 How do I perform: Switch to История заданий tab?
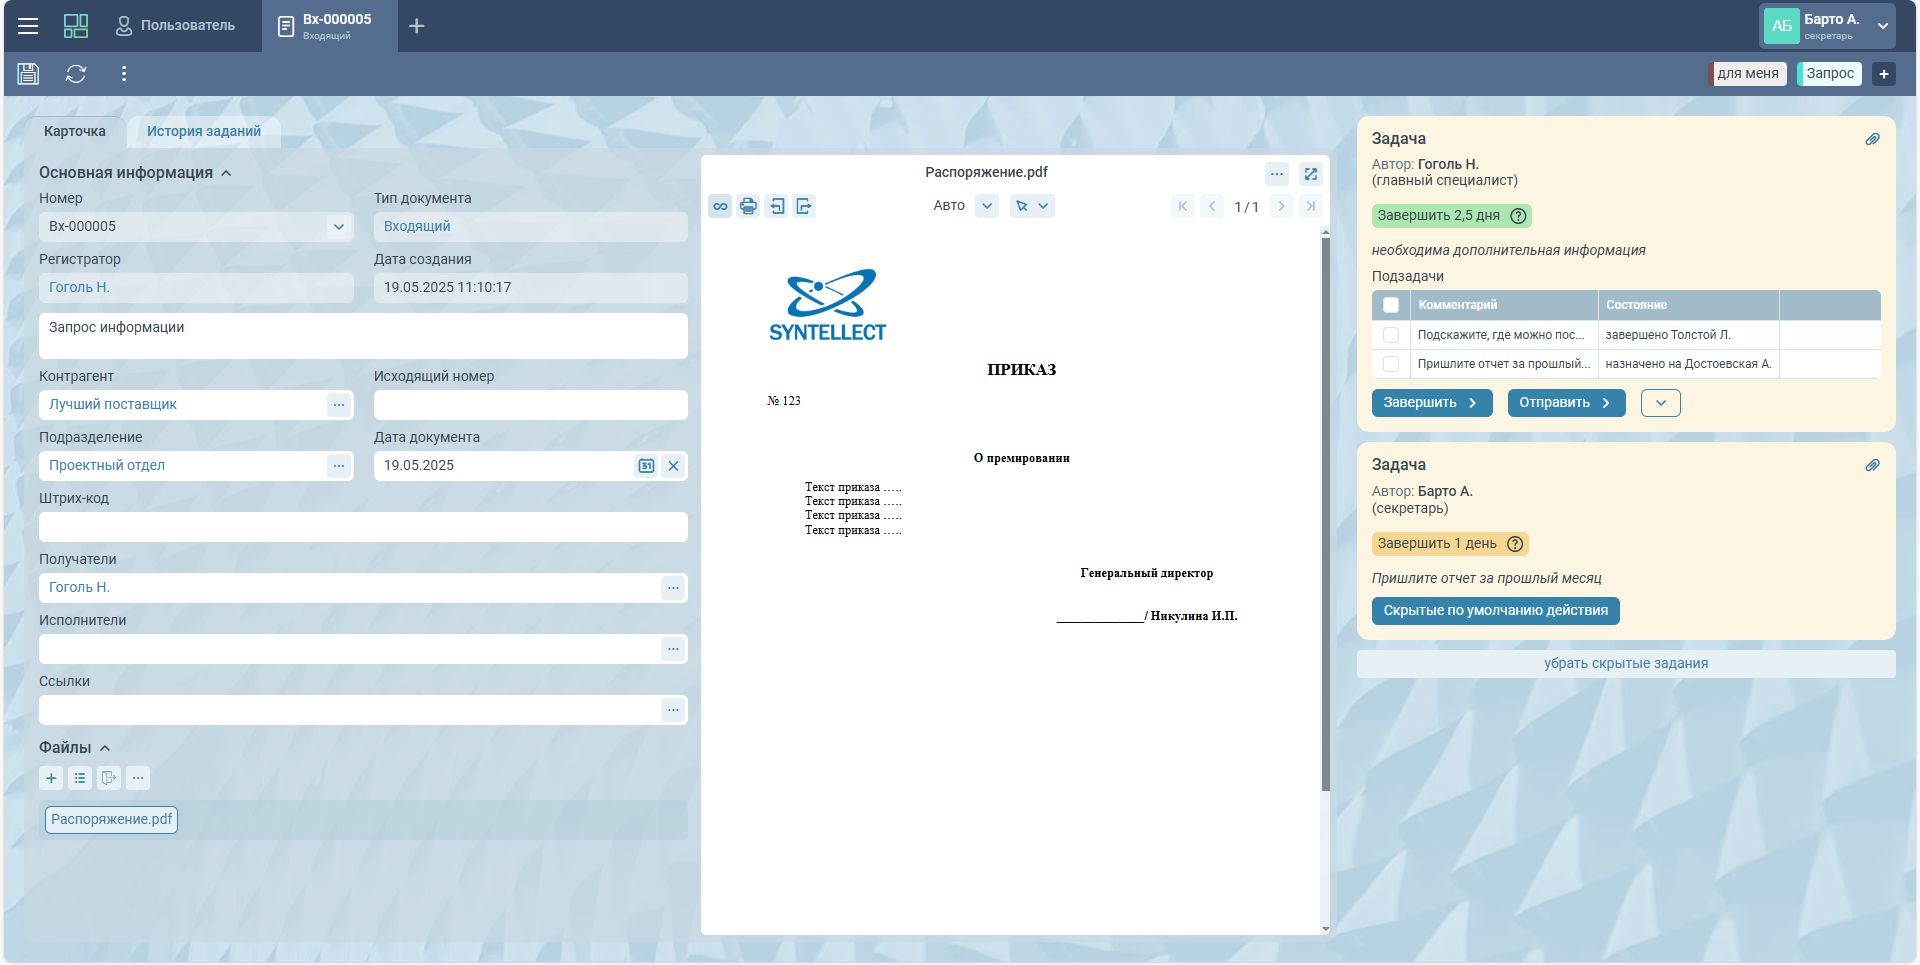(203, 131)
